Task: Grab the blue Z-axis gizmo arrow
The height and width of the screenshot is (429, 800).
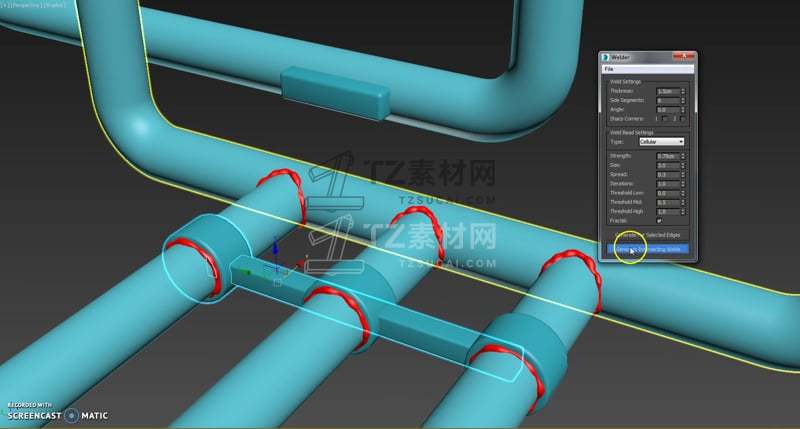Action: click(x=276, y=248)
